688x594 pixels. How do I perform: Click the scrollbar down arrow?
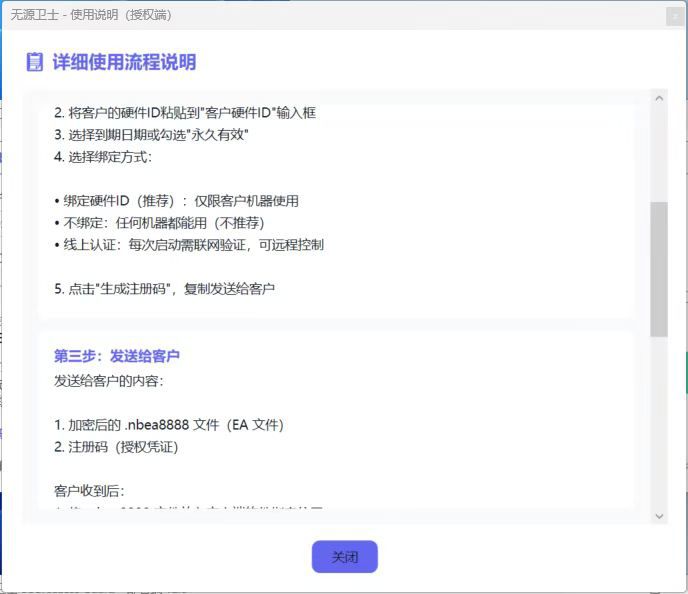(x=659, y=516)
